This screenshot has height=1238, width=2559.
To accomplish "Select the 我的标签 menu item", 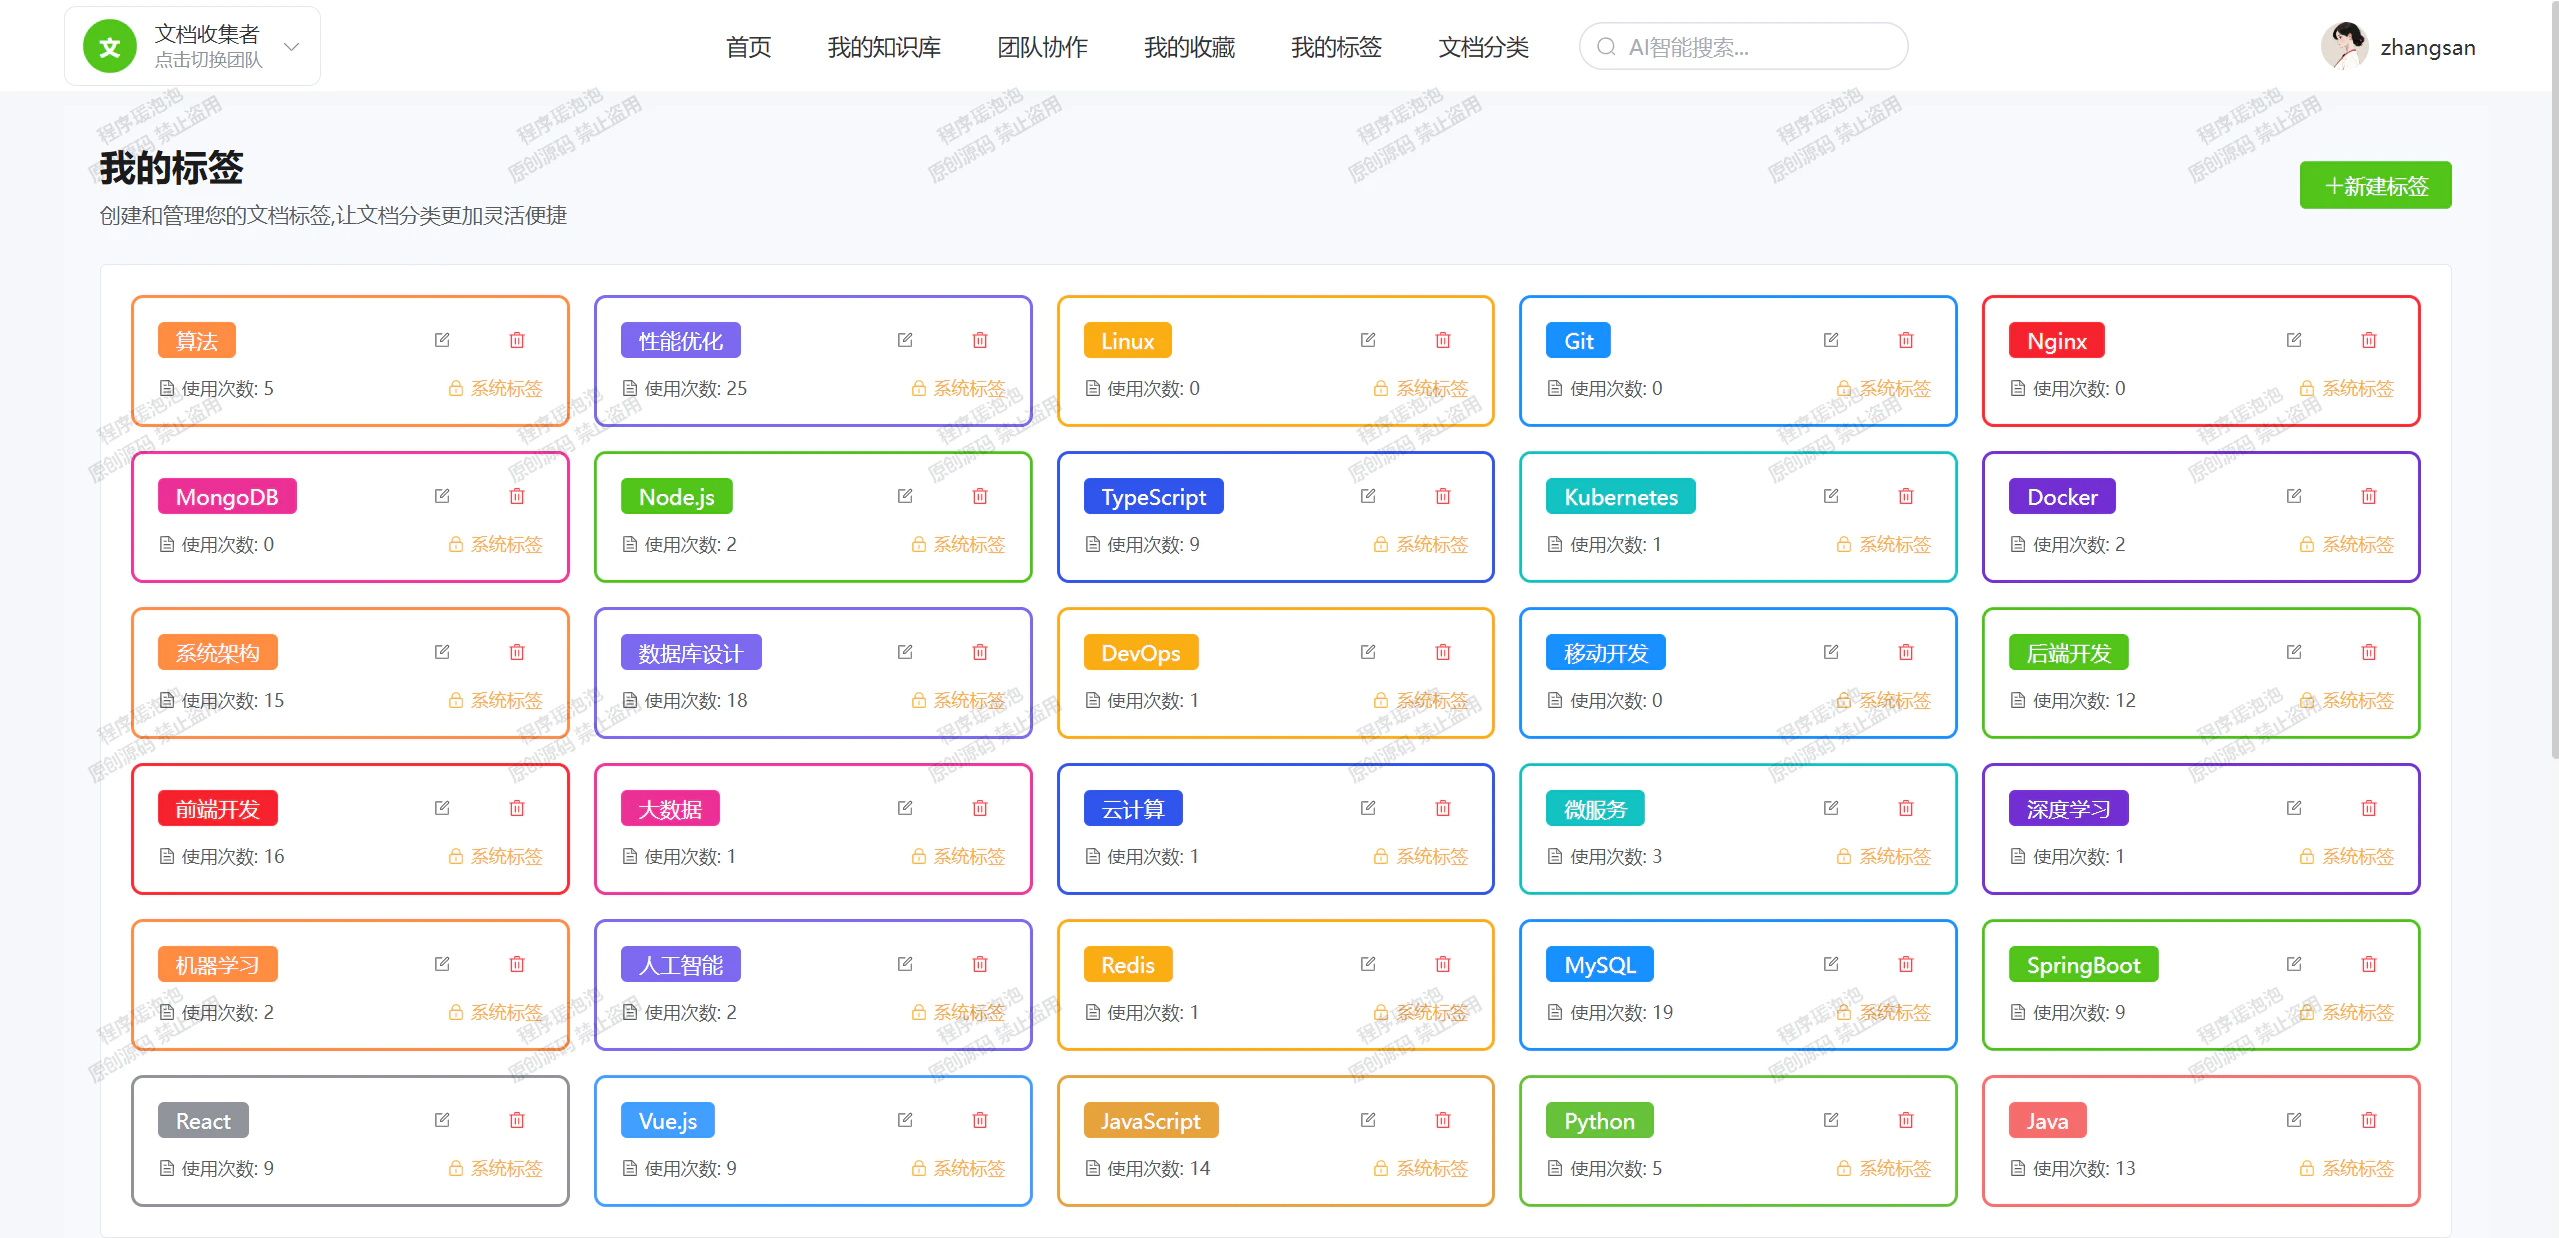I will [1336, 47].
